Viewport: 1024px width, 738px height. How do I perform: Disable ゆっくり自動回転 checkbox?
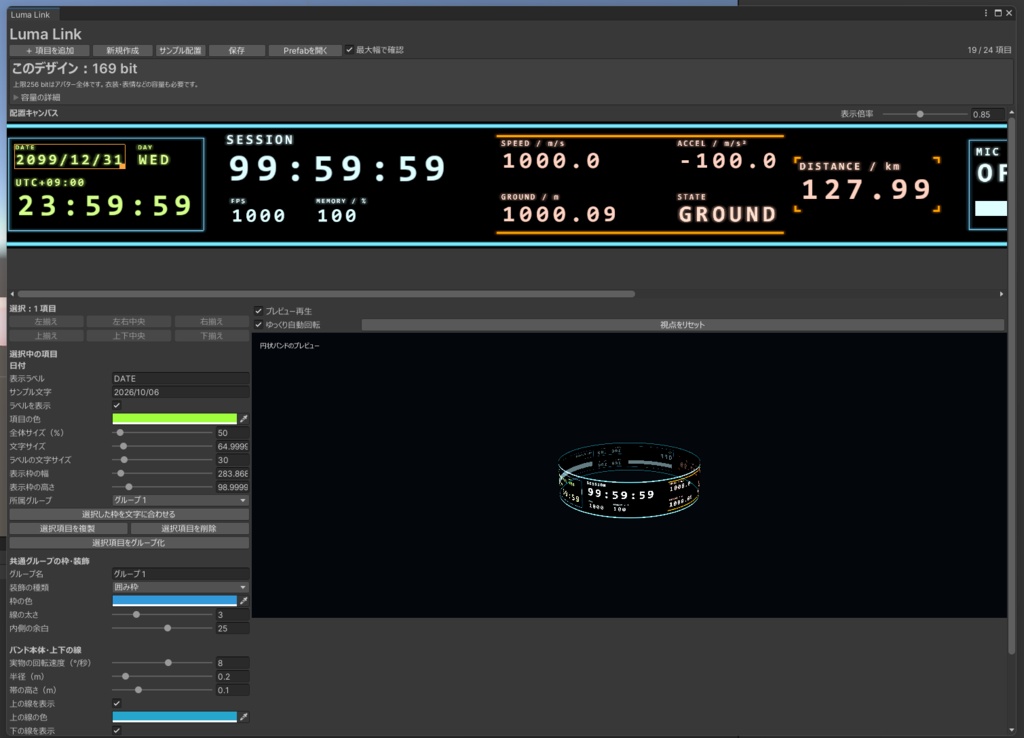point(259,325)
